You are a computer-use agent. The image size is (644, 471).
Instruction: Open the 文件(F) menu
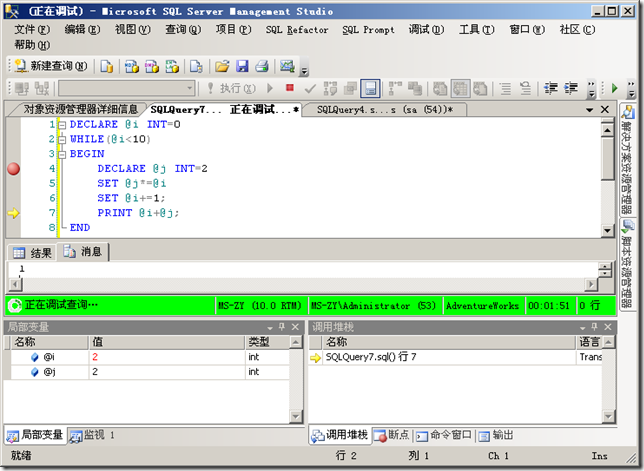(32, 30)
